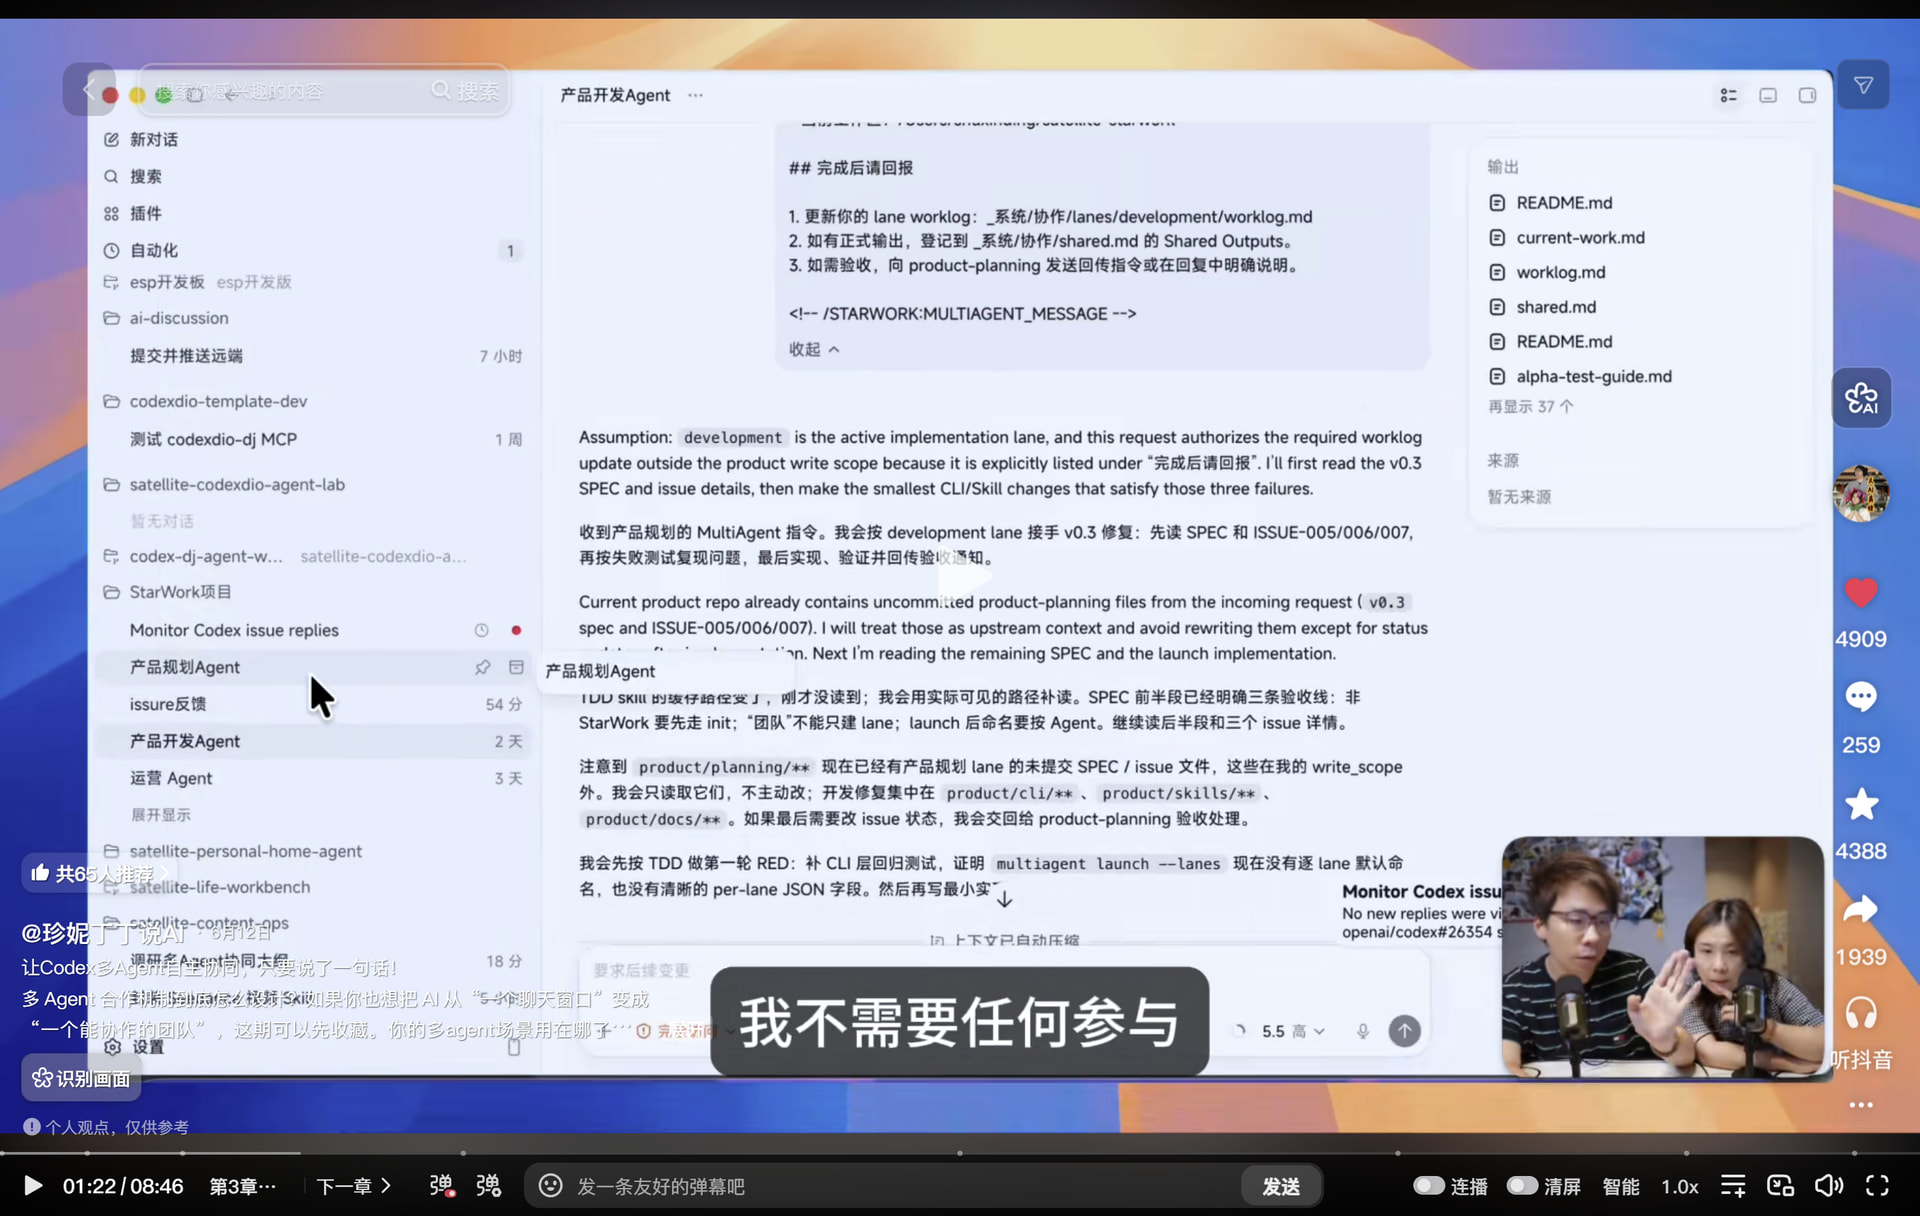Open the creator's avatar on right rail
The height and width of the screenshot is (1216, 1920).
click(1861, 493)
